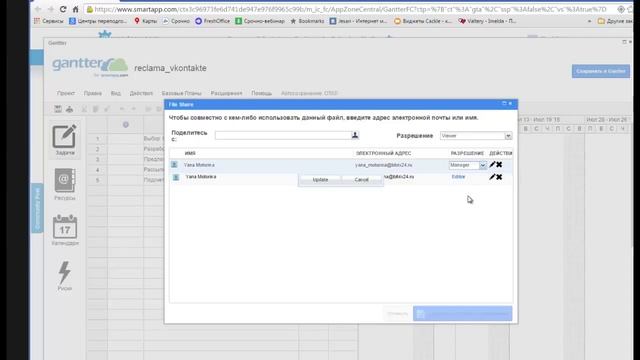640x360 pixels.
Task: Open the Базовые Планы menu
Action: pyautogui.click(x=182, y=93)
